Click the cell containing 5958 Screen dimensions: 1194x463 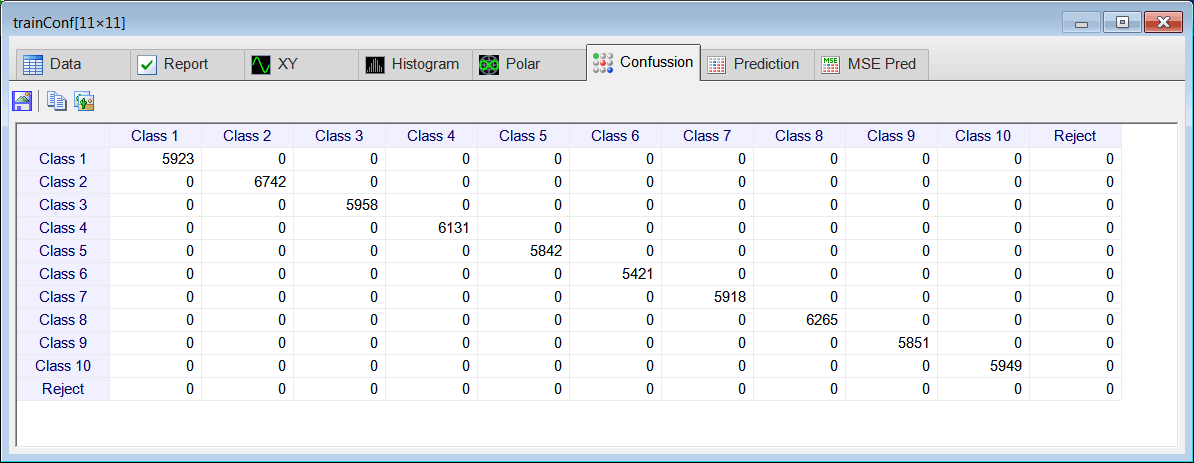340,205
